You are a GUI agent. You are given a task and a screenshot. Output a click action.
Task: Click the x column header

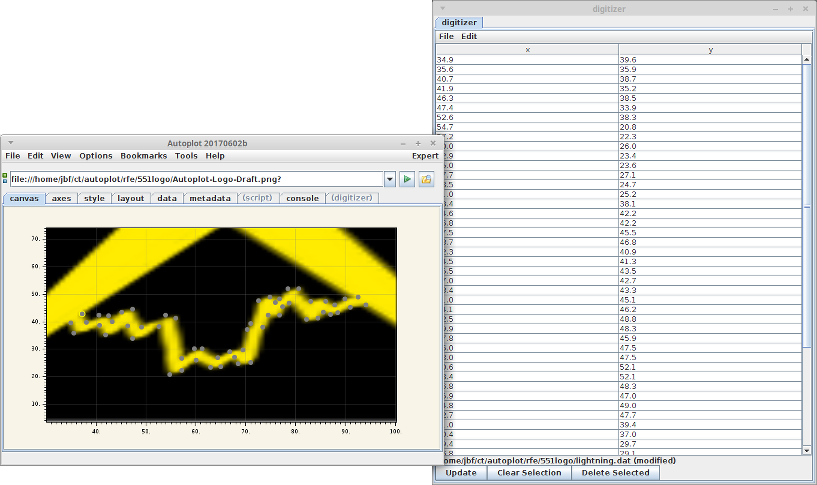click(x=527, y=50)
